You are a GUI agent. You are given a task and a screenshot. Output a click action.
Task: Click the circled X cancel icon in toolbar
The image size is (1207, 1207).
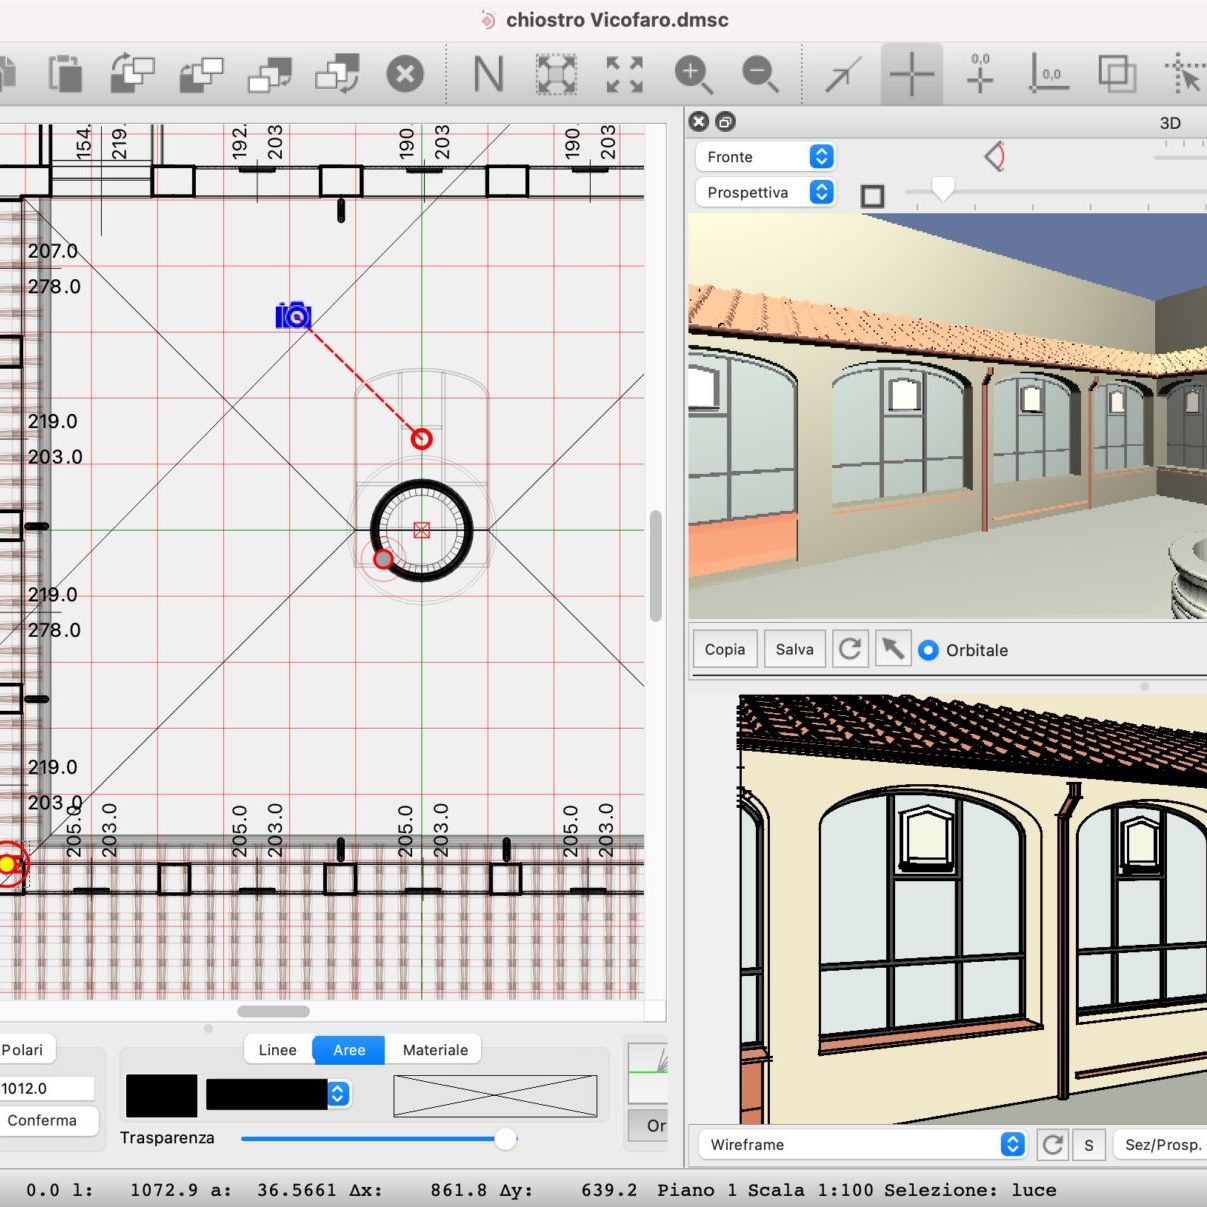[x=405, y=74]
